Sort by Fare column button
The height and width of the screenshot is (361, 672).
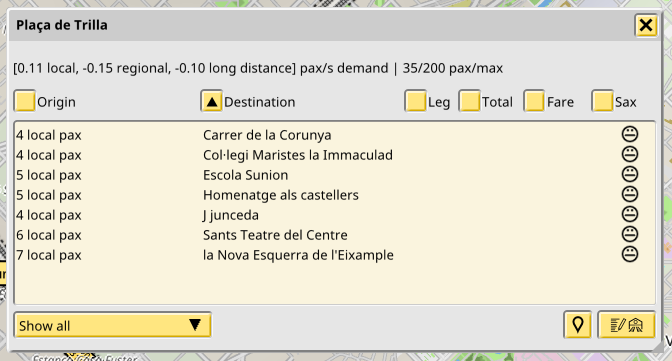pyautogui.click(x=534, y=101)
